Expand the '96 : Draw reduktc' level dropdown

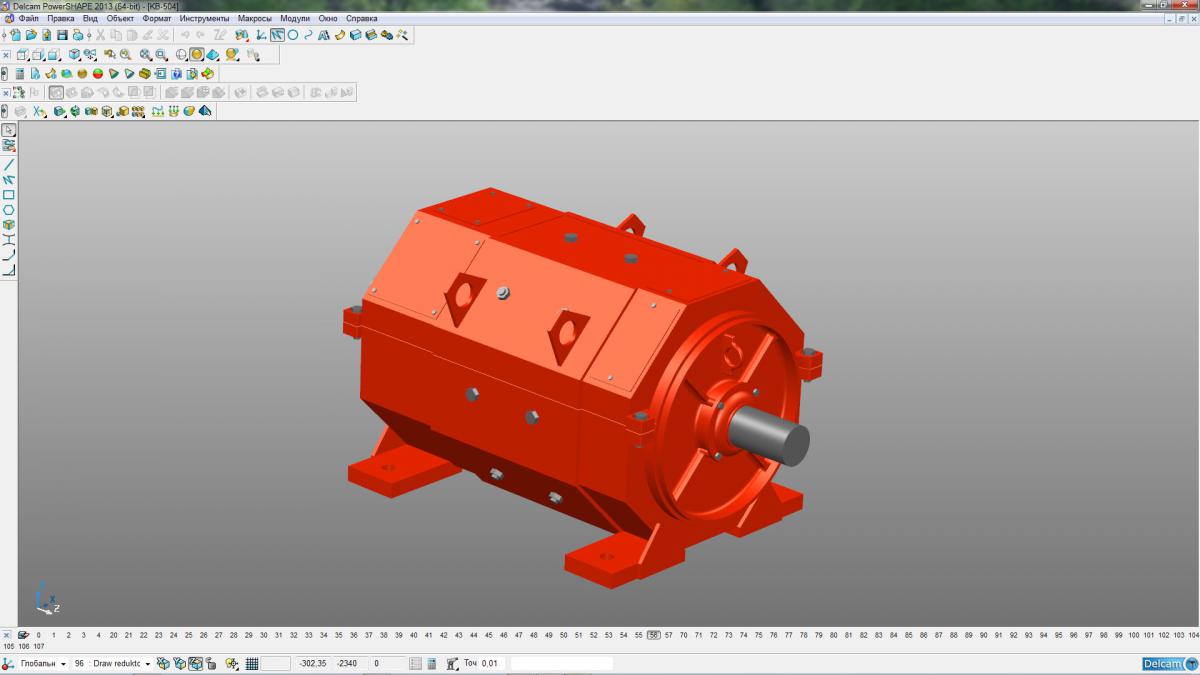148,663
